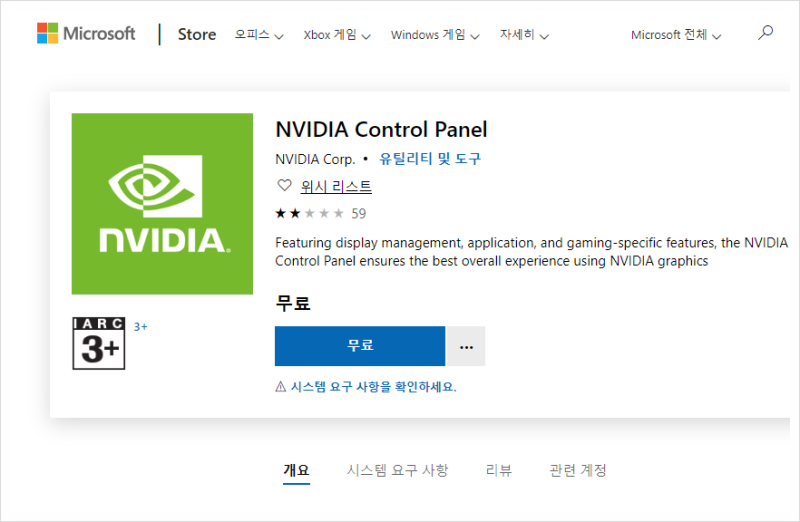Click the app description text
Image resolution: width=800 pixels, height=522 pixels.
(x=531, y=252)
